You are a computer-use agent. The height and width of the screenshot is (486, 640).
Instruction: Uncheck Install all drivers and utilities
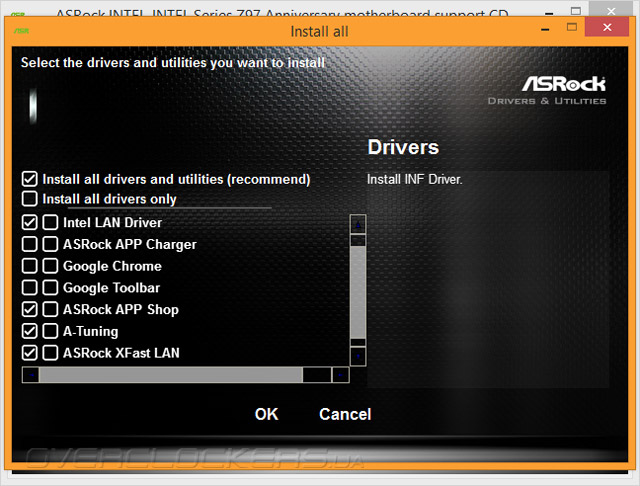(x=30, y=179)
